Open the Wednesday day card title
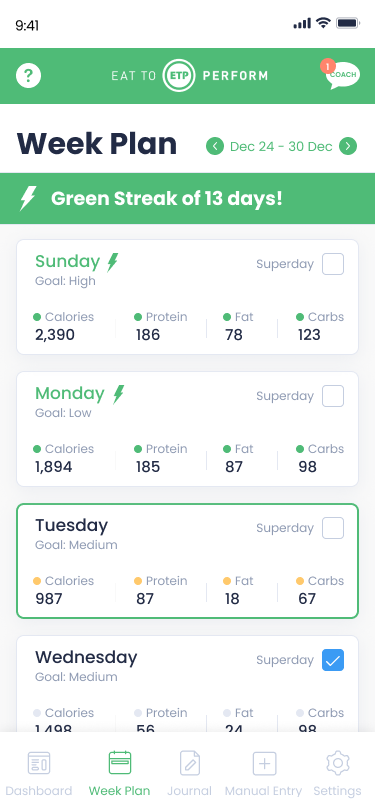 (x=86, y=658)
